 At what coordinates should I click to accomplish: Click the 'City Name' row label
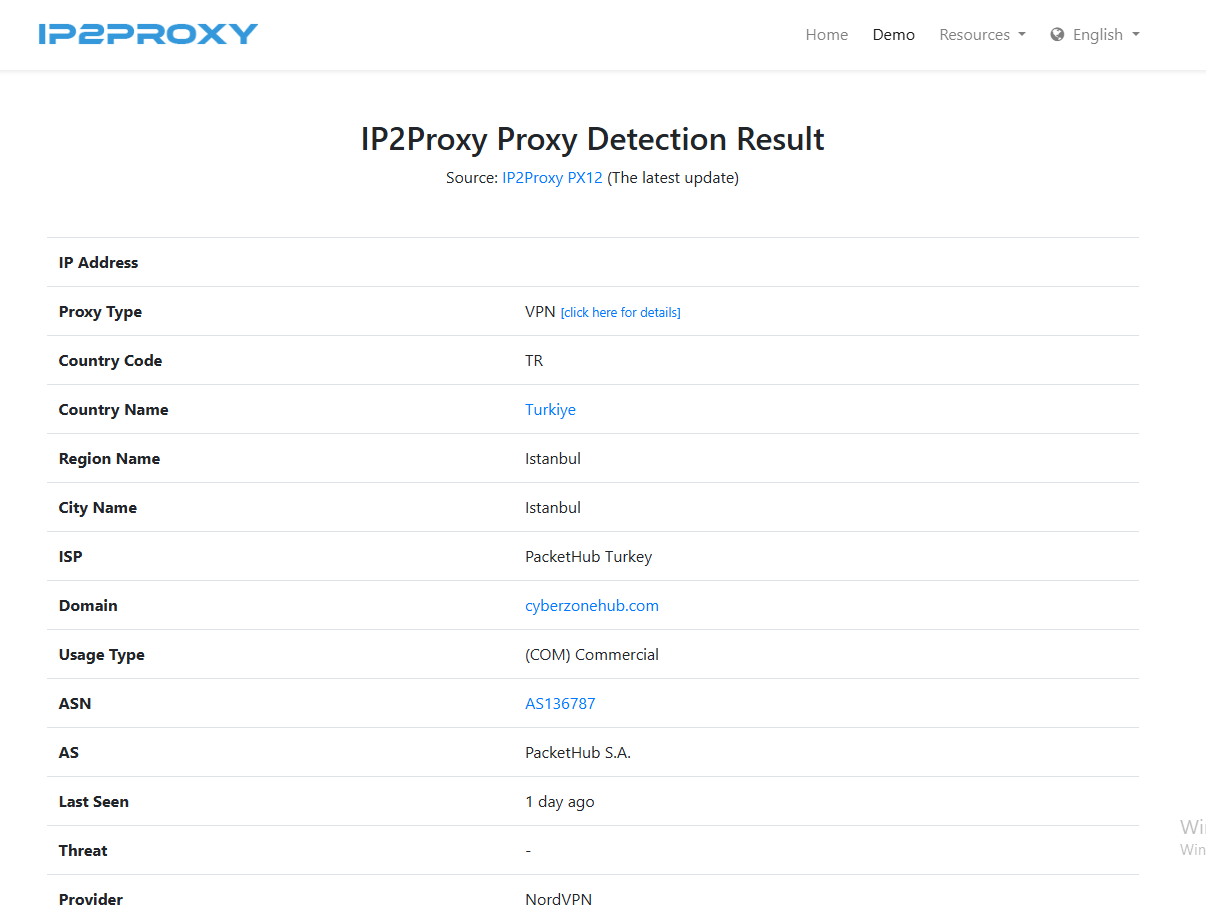98,508
